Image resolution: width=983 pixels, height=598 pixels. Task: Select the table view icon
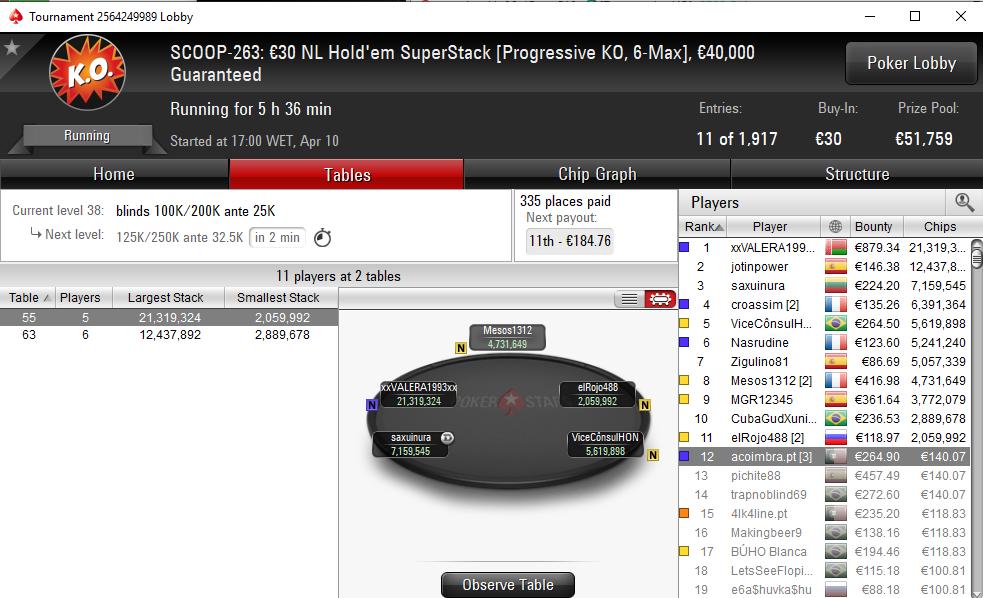coord(660,299)
